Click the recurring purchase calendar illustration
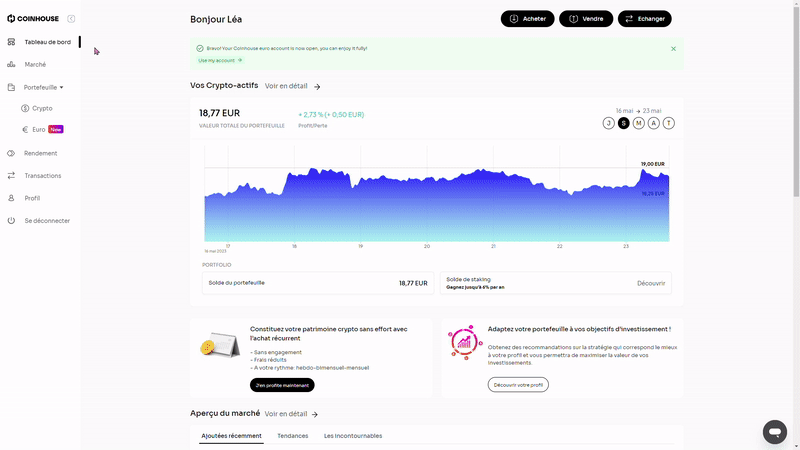Image resolution: width=800 pixels, height=450 pixels. click(220, 345)
